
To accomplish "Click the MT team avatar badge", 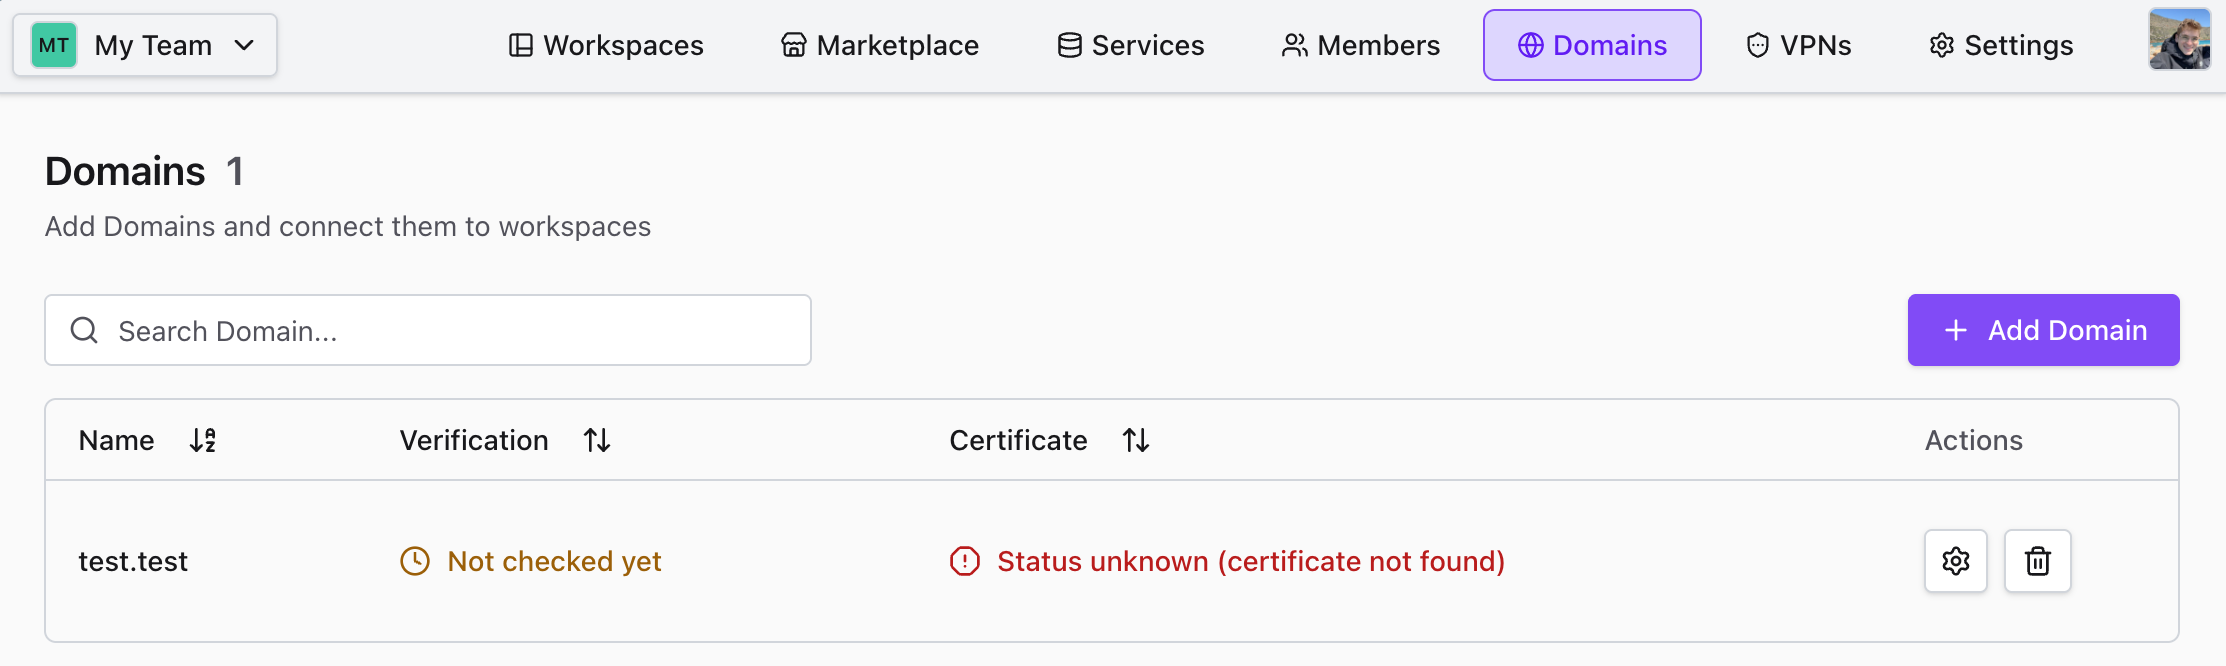I will pos(54,45).
